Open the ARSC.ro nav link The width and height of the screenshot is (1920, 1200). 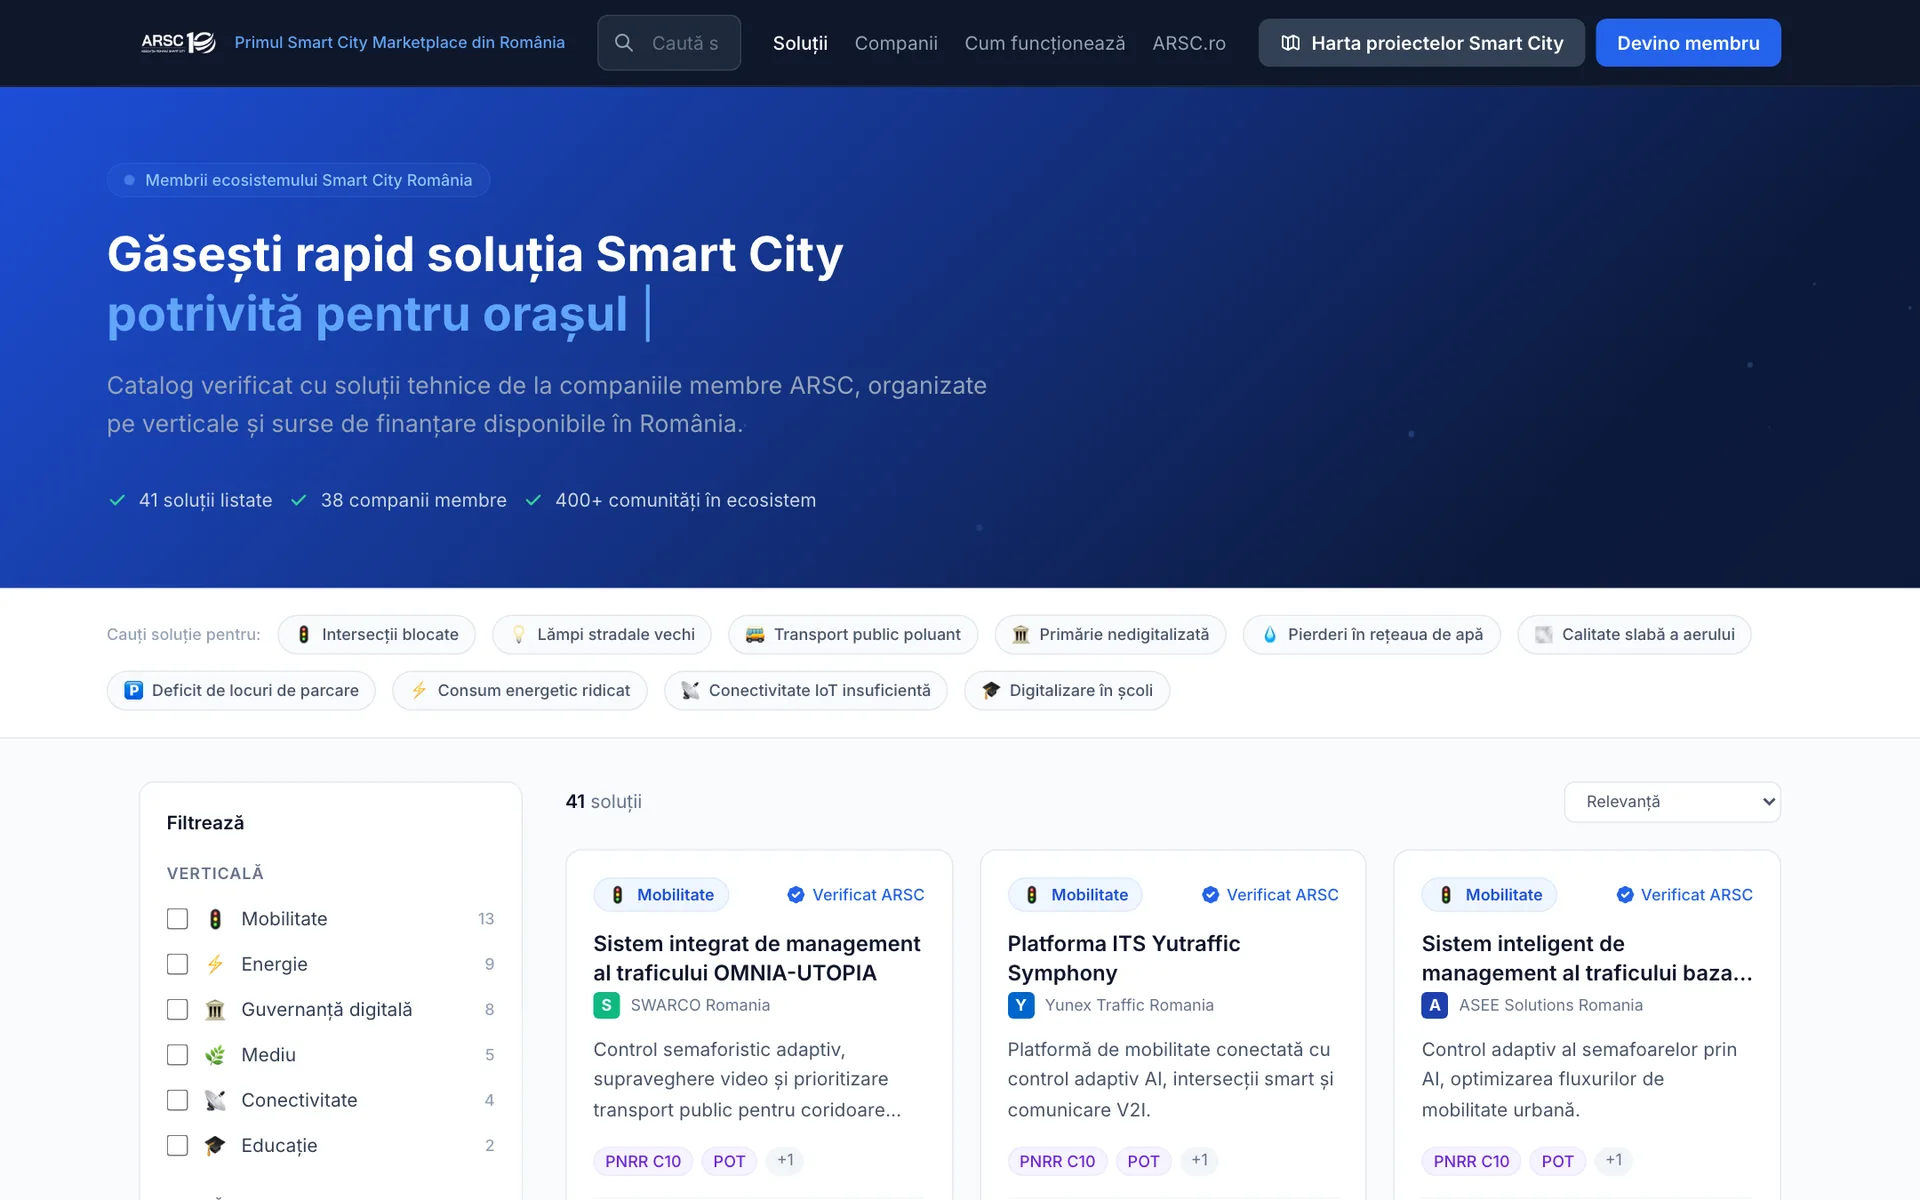click(x=1189, y=43)
